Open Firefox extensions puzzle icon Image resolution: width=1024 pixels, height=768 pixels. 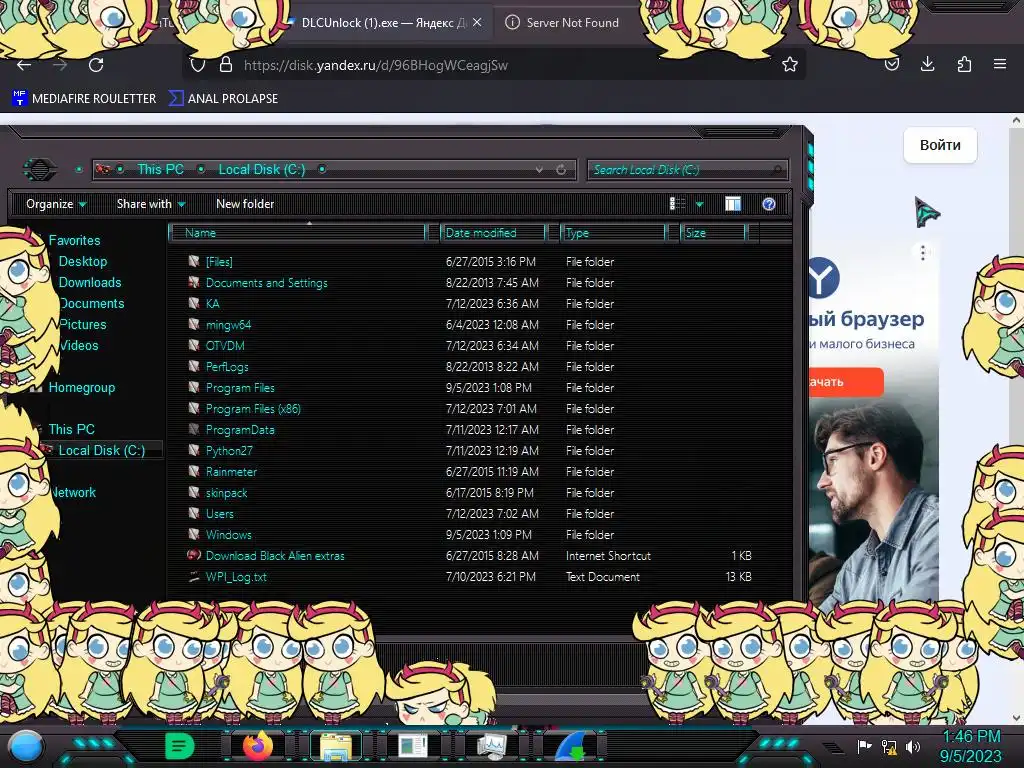(x=964, y=64)
